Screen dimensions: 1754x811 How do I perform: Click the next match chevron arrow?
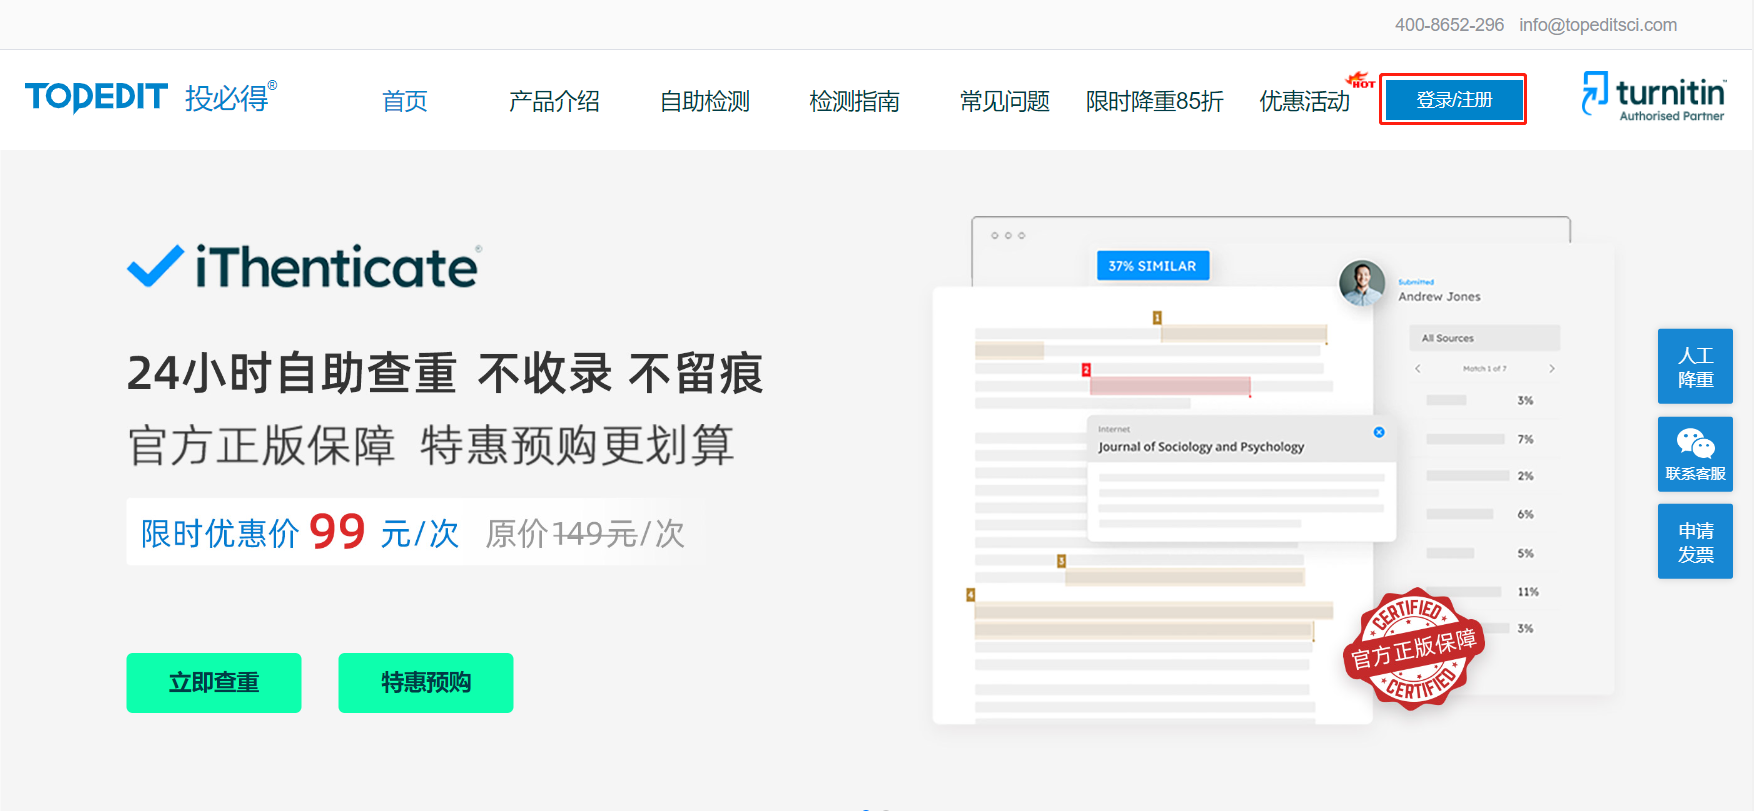(1552, 369)
